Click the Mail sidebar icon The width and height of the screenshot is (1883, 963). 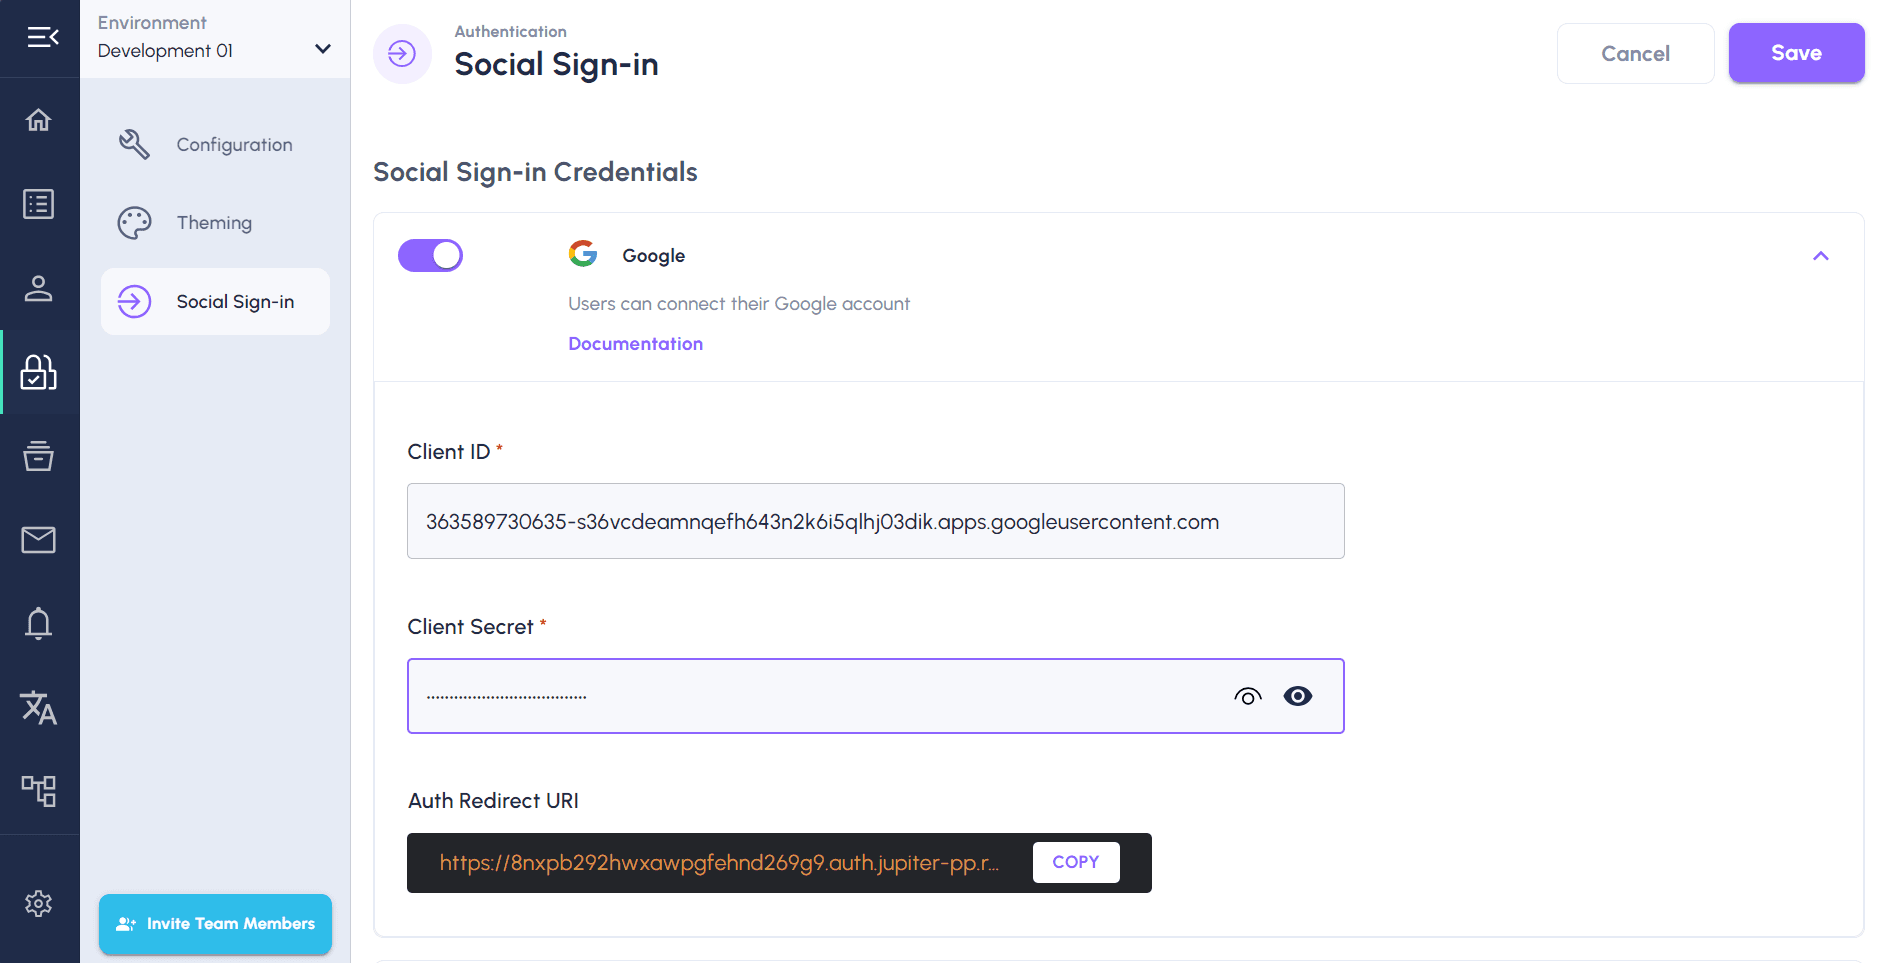tap(39, 540)
